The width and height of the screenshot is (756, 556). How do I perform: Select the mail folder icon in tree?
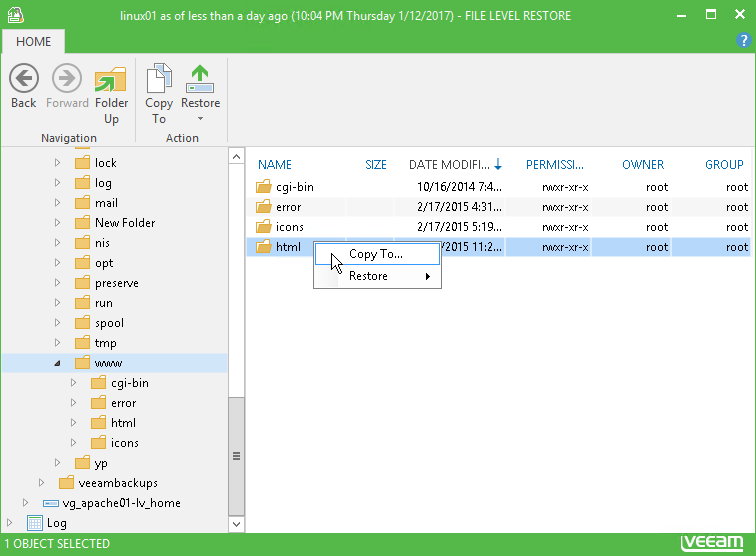click(x=82, y=202)
